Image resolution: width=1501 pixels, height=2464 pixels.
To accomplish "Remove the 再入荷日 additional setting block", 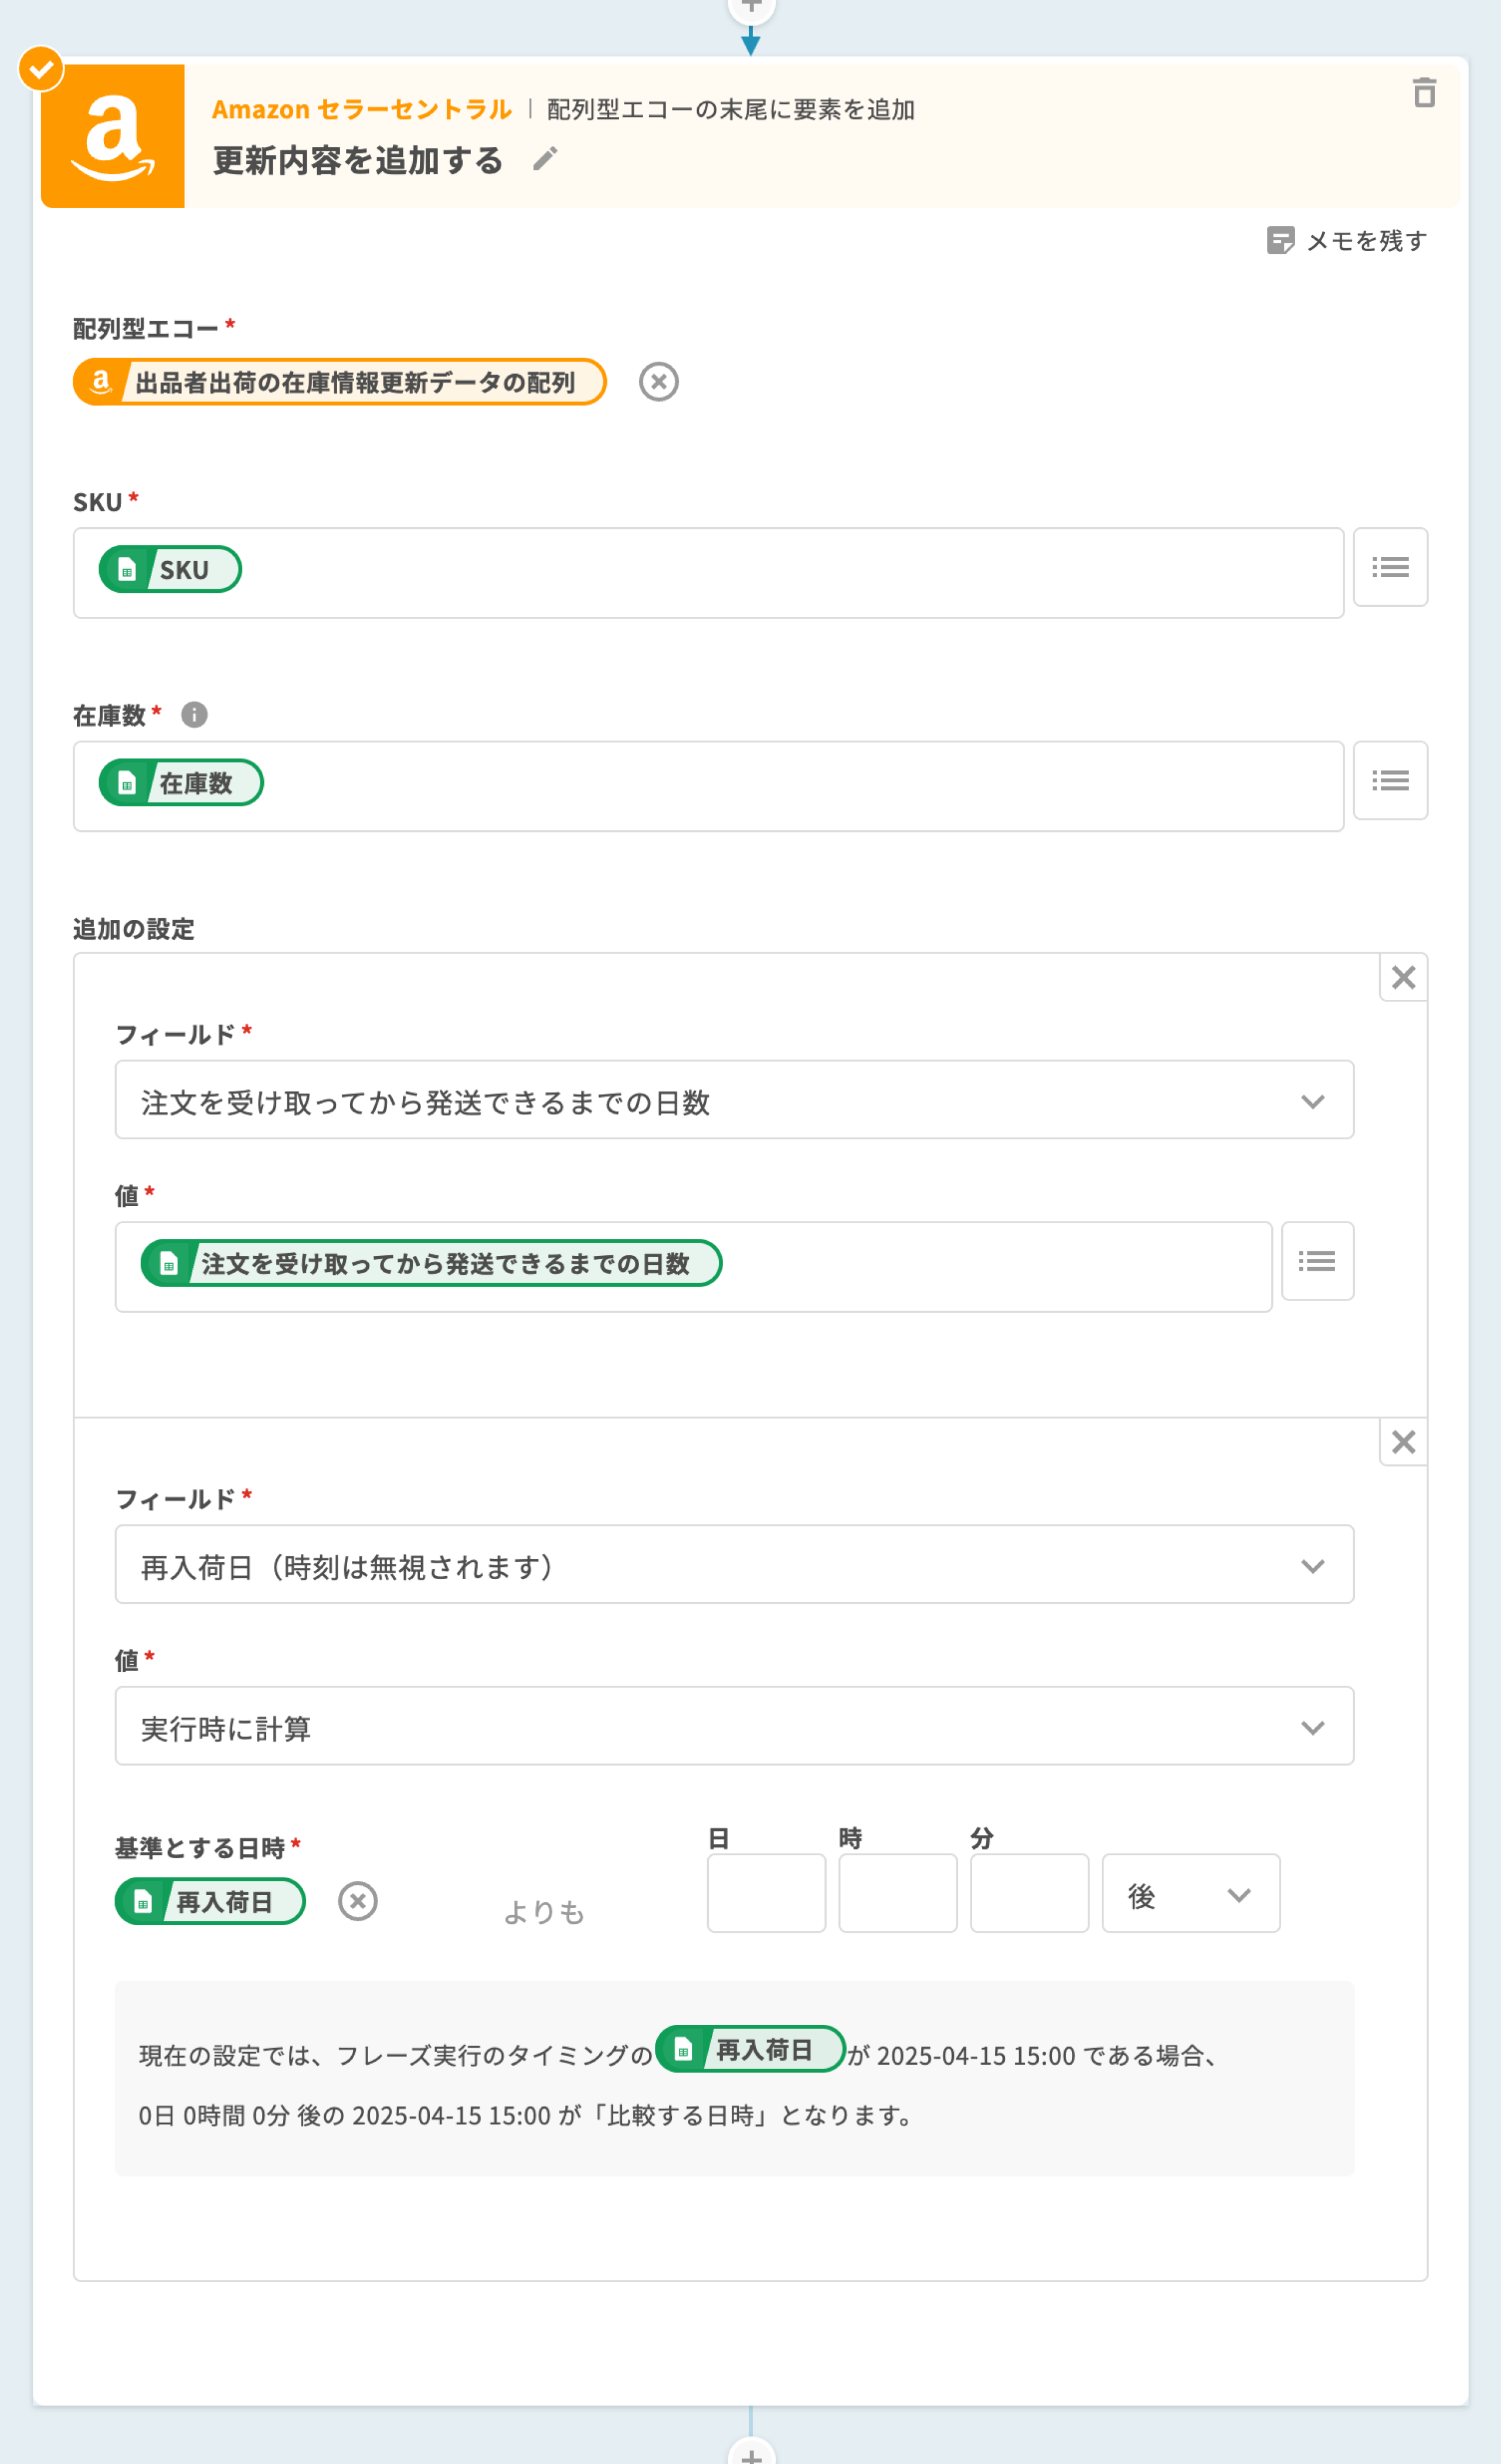I will click(x=1403, y=1442).
